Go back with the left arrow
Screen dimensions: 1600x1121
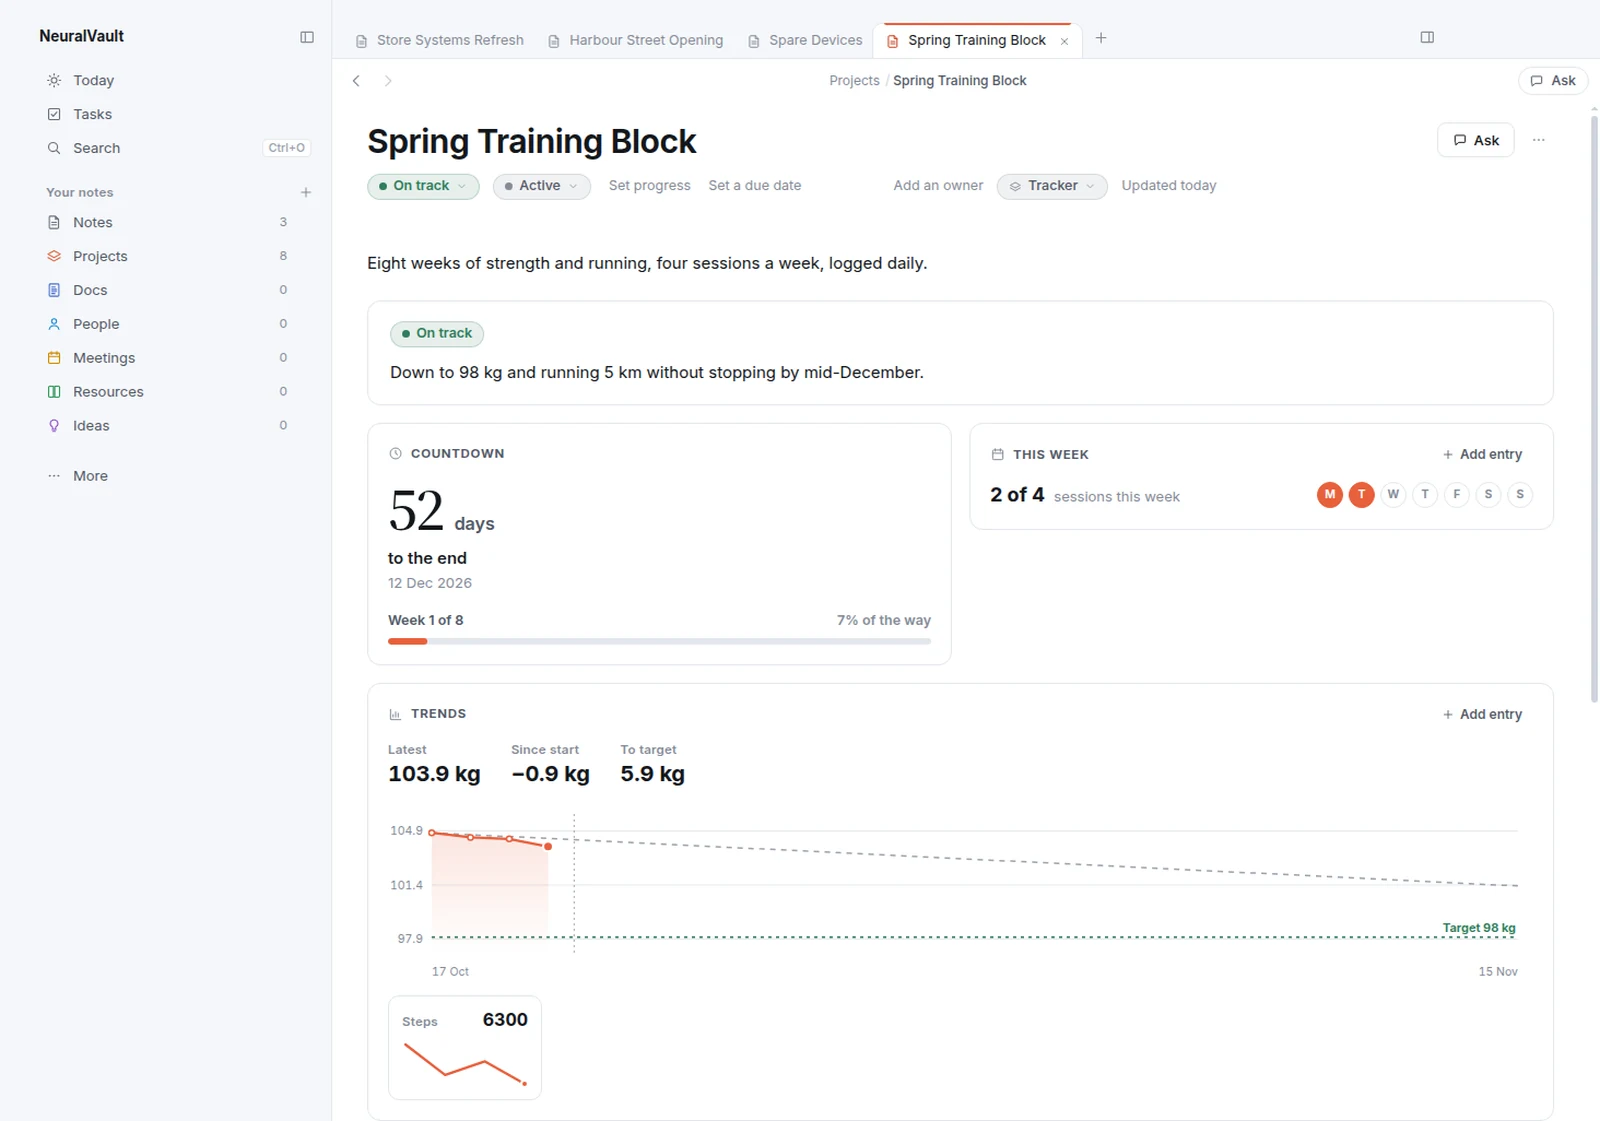point(356,81)
